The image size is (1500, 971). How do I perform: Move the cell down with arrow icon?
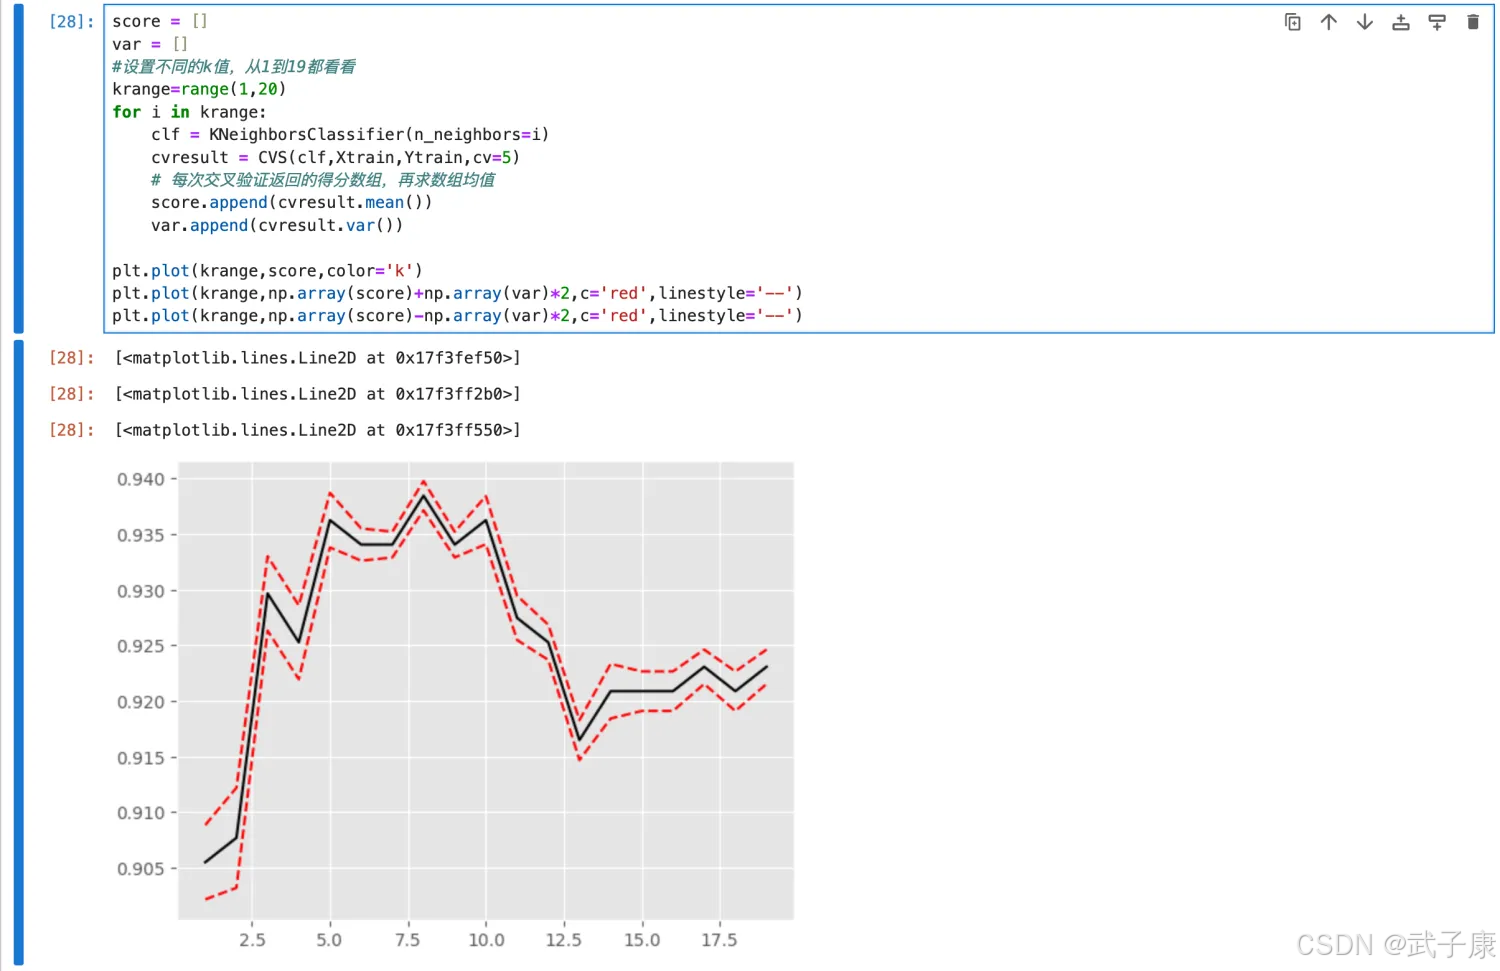coord(1364,22)
